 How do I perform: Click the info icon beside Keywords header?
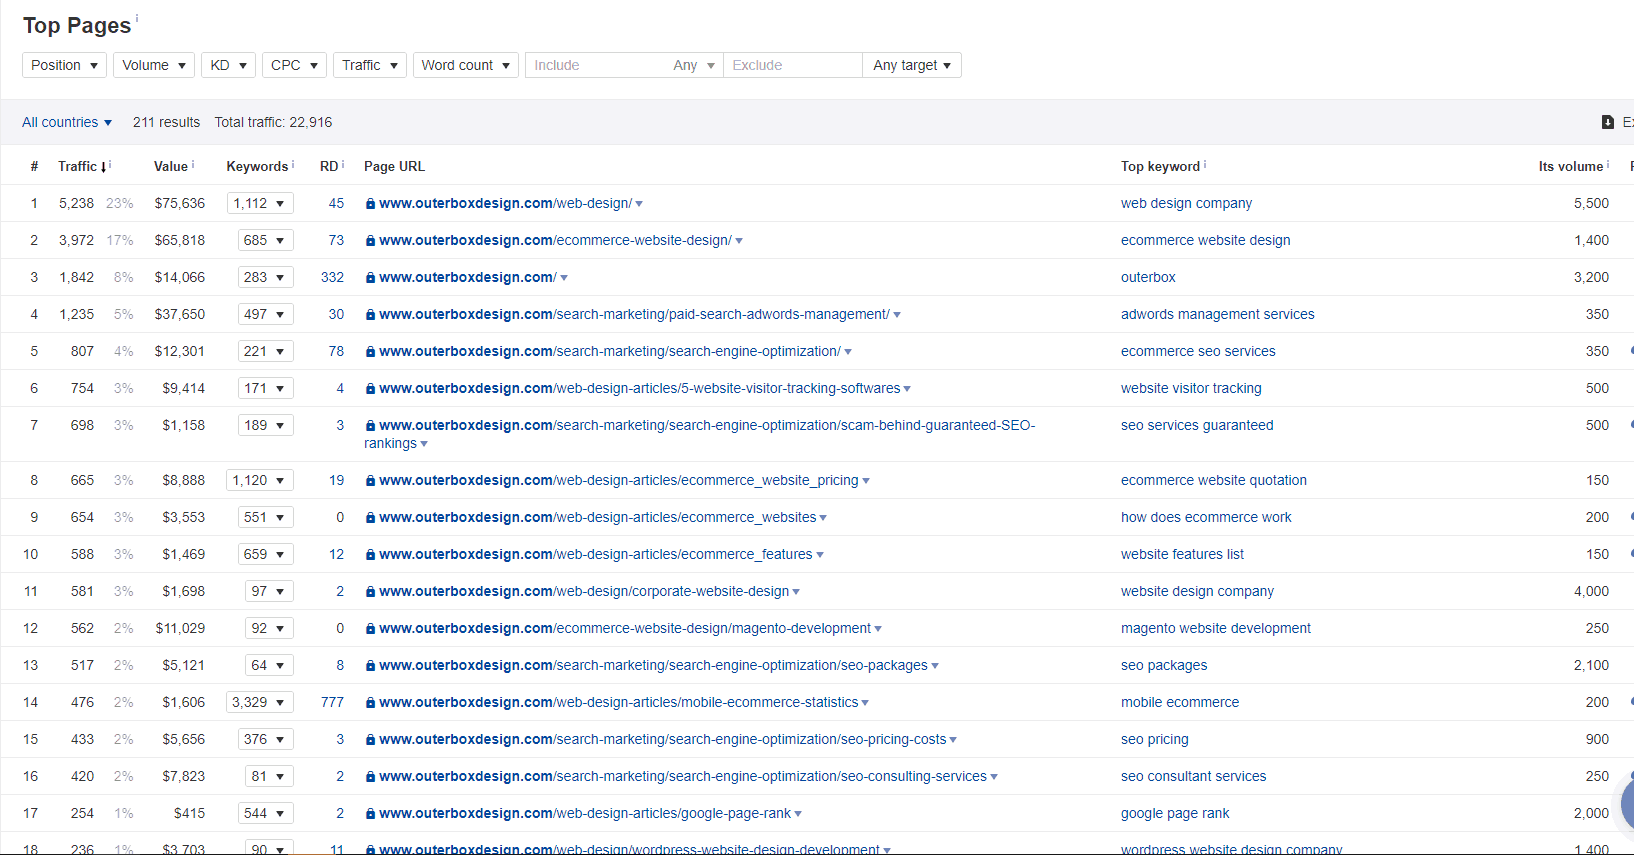pos(293,164)
